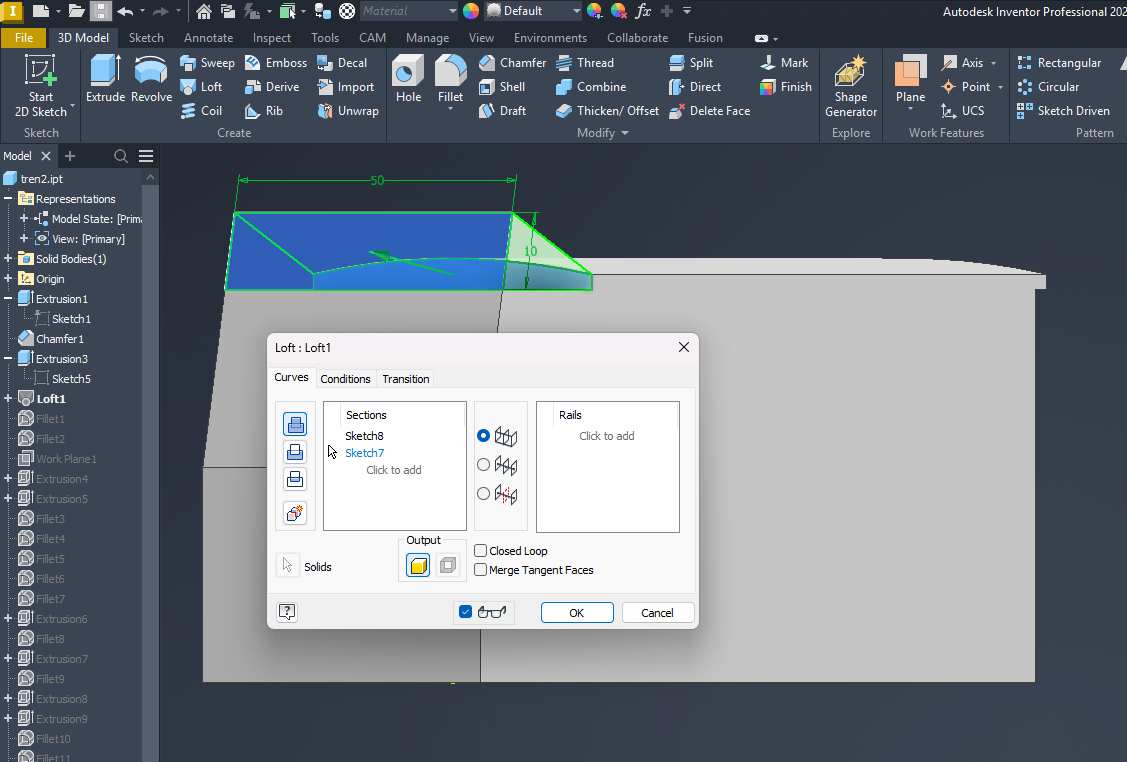The height and width of the screenshot is (762, 1127).
Task: Cancel the Loft dialog
Action: click(x=657, y=612)
